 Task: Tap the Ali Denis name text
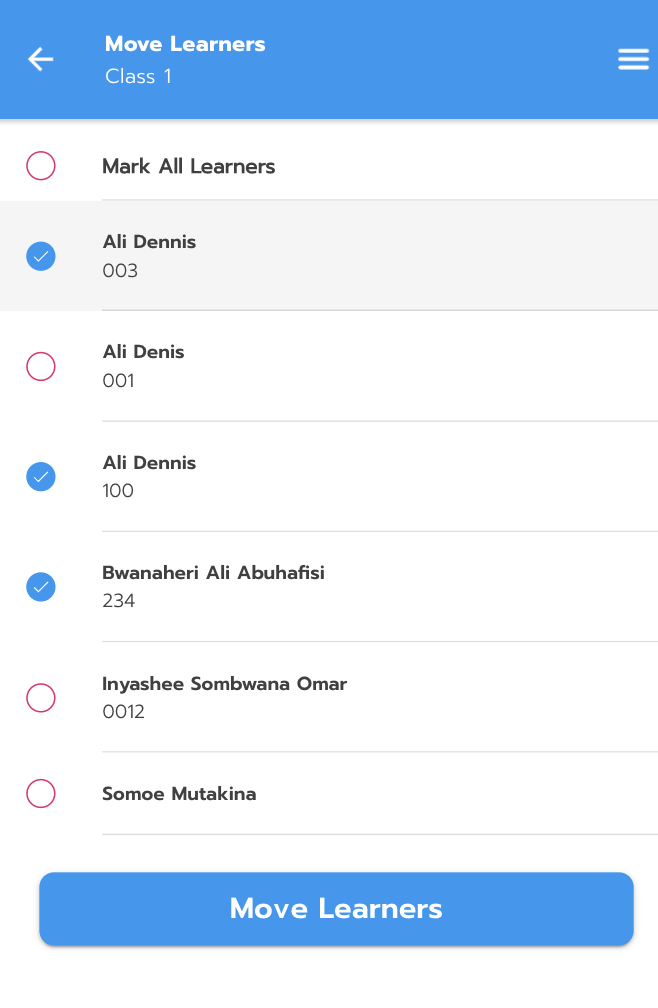click(x=143, y=352)
